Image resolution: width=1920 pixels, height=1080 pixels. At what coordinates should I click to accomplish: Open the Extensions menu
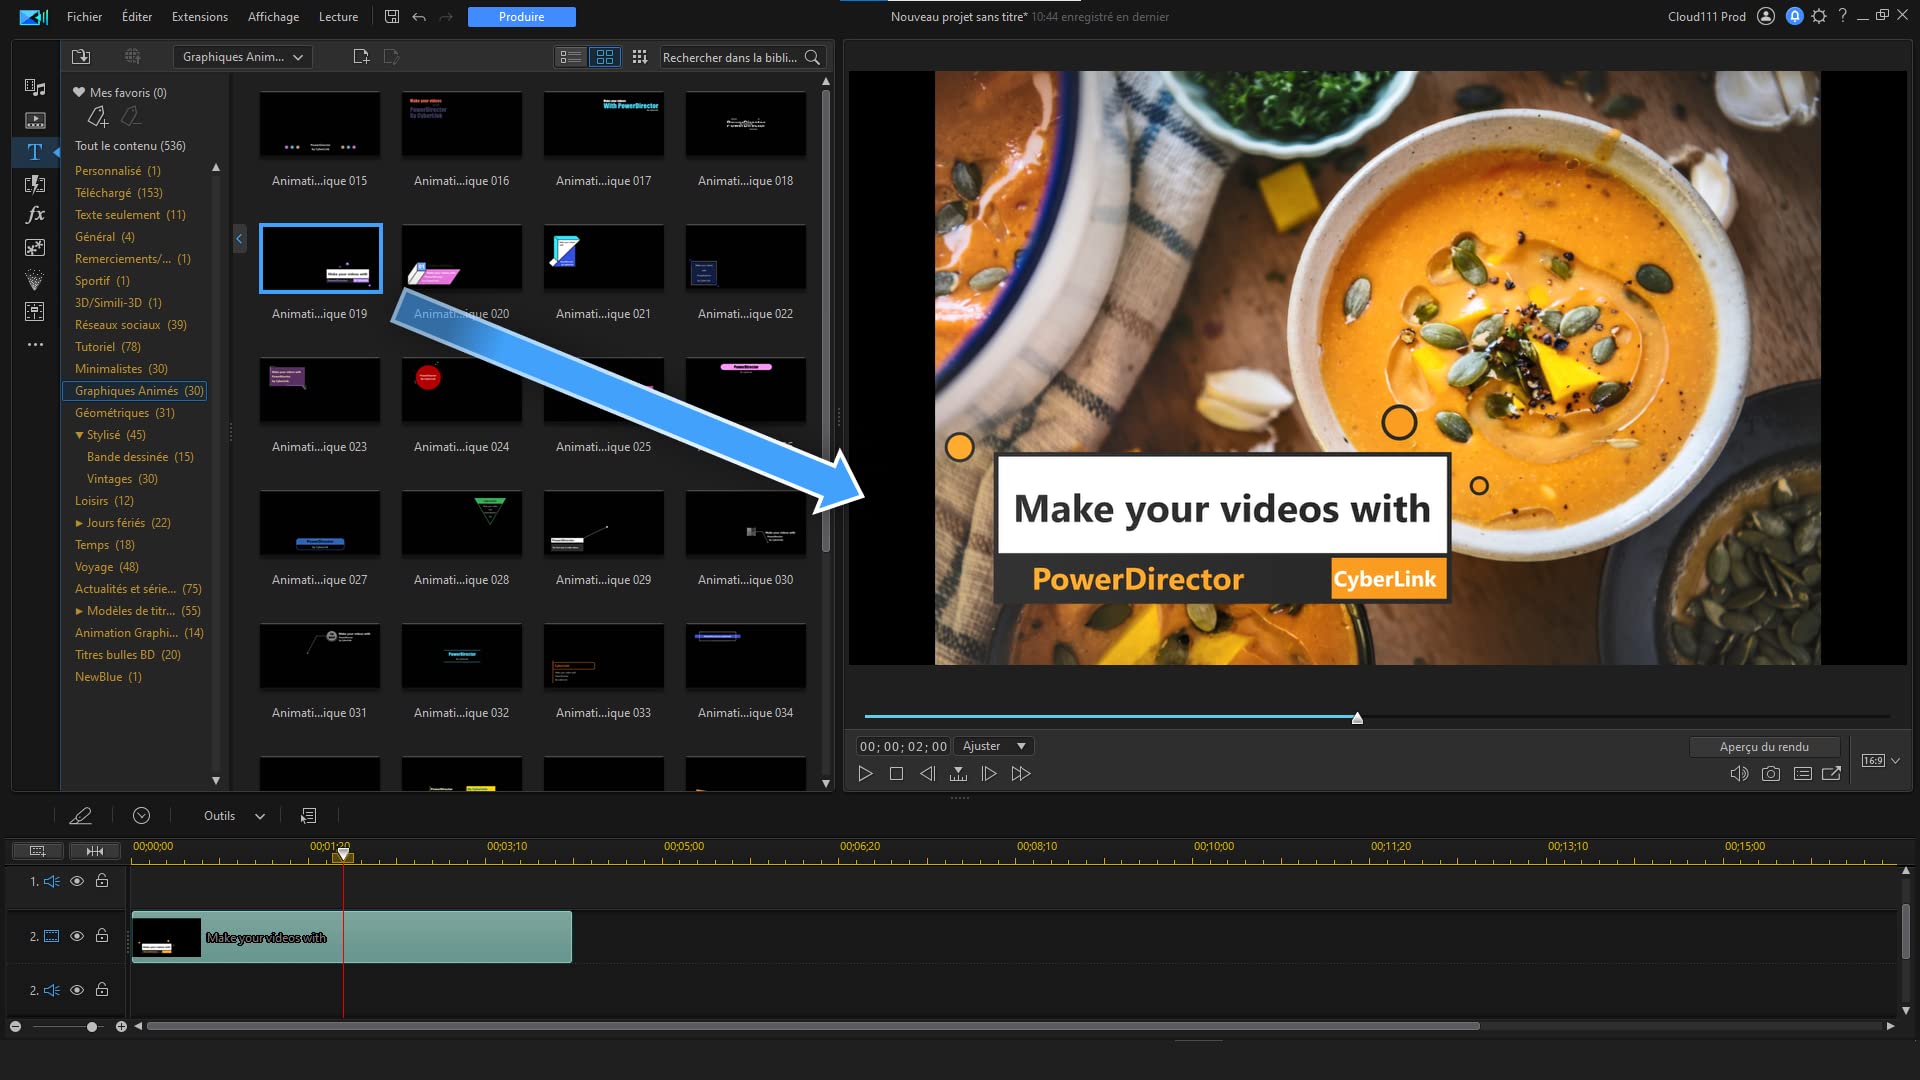point(200,17)
